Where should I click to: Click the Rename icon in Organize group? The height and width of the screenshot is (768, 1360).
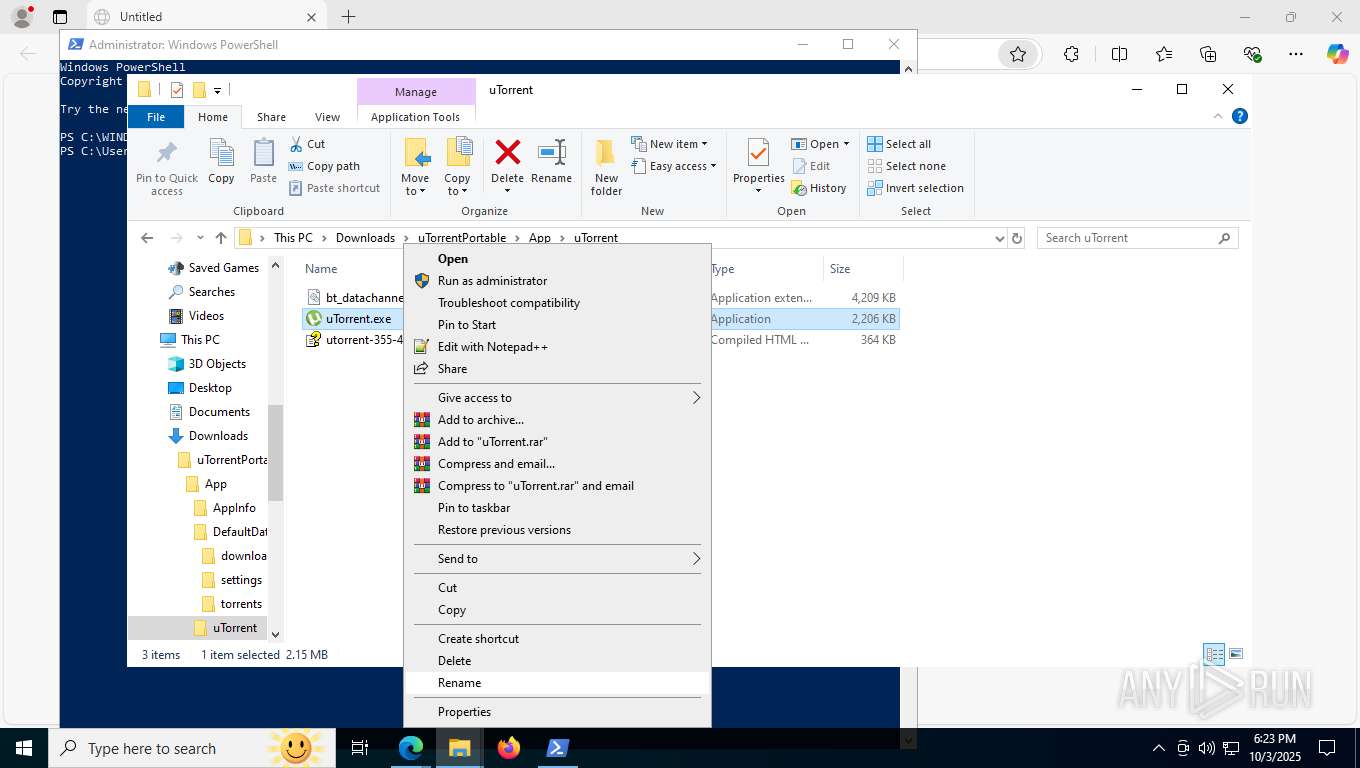[552, 153]
